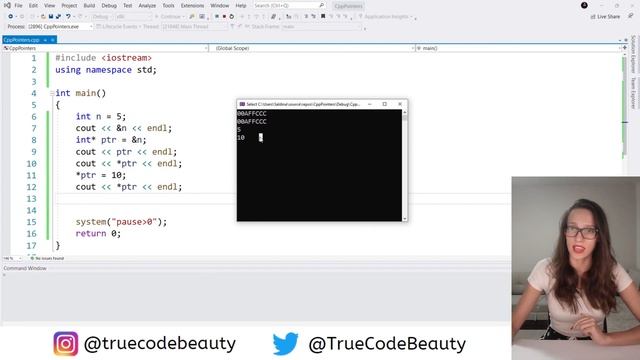
Task: Open the File menu
Action: pos(18,6)
